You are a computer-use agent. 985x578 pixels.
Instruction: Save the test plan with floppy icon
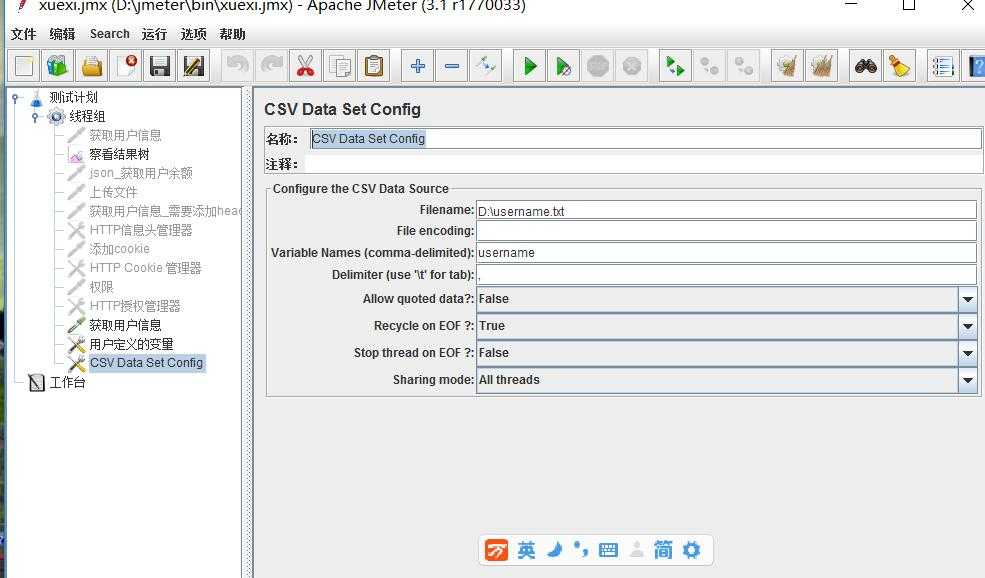coord(160,66)
